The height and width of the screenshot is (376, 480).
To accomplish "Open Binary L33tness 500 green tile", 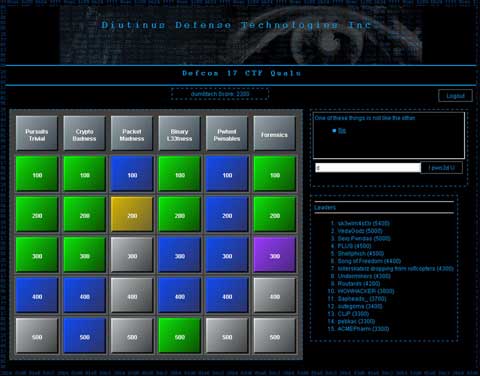I will pos(180,336).
